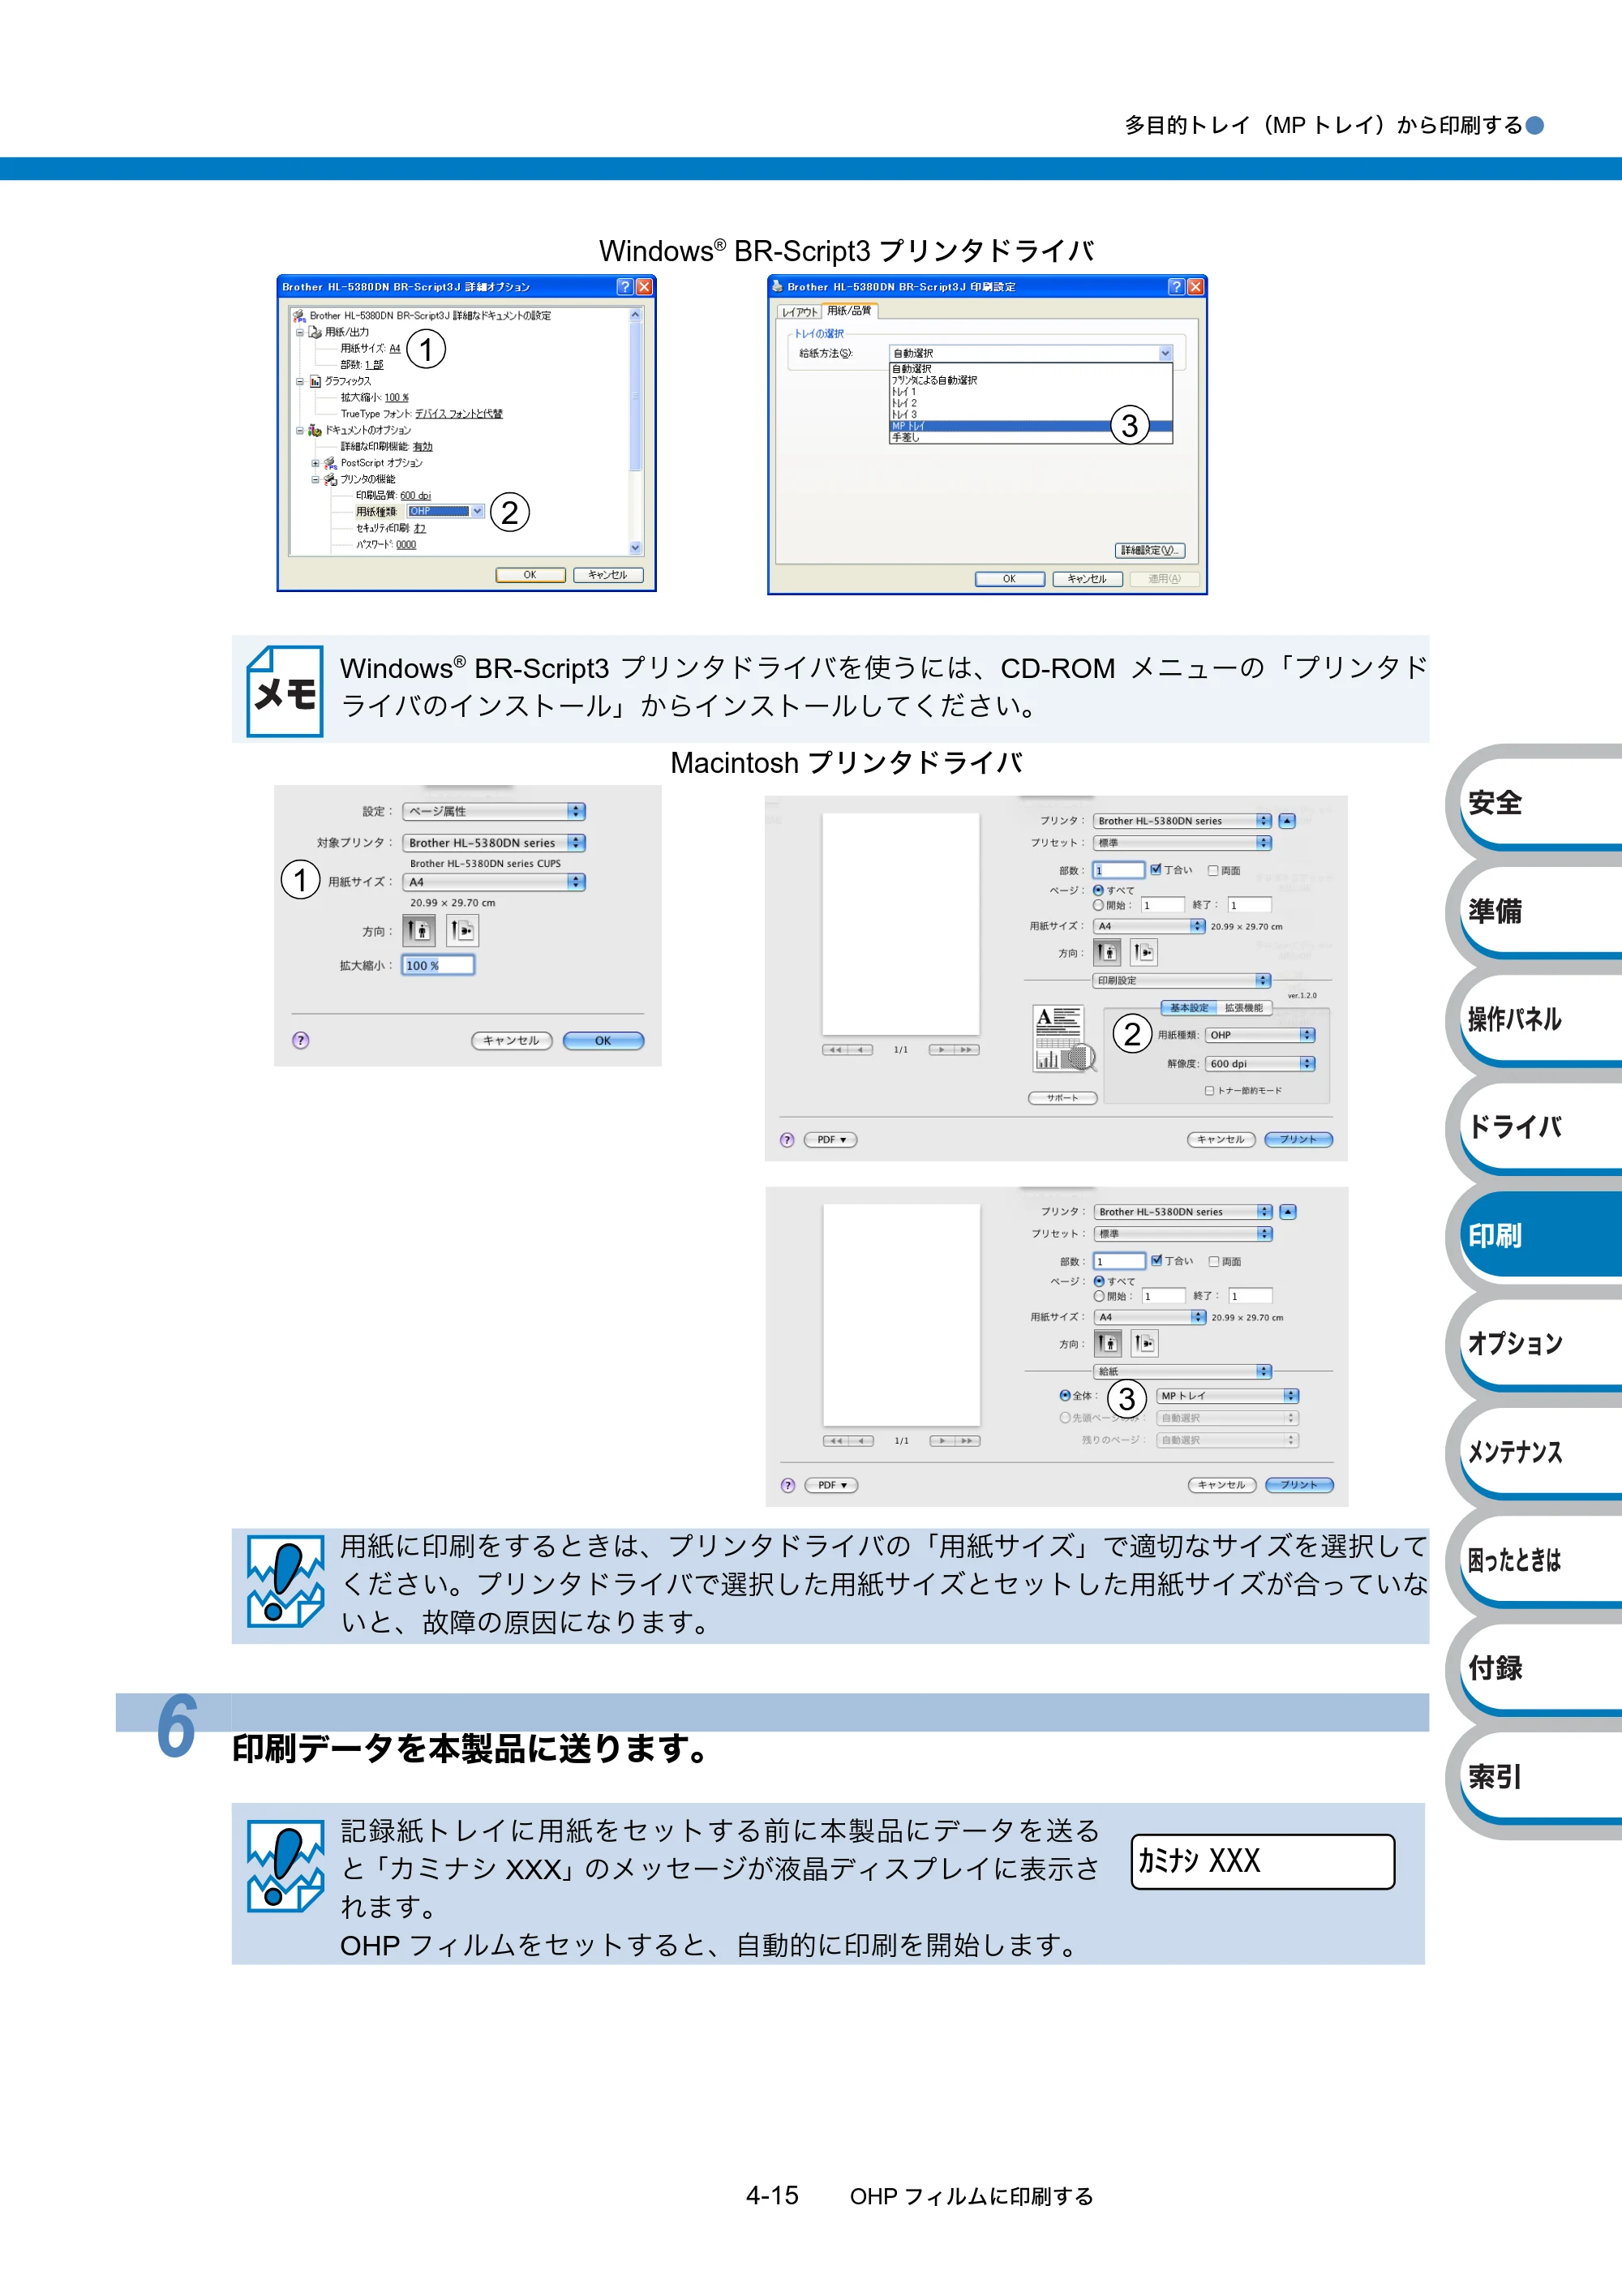This screenshot has width=1622, height=2296.
Task: Click next page arrow in print preview
Action: [941, 1050]
